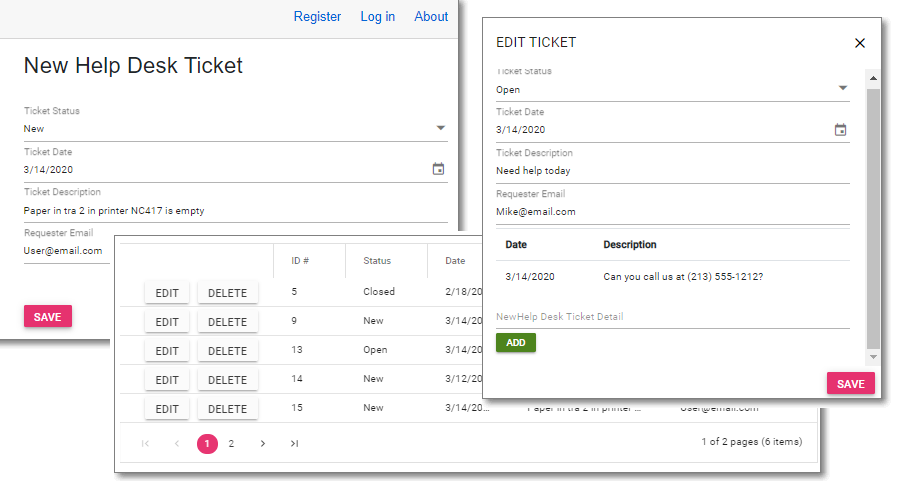
Task: Click Description column header in ticket details
Action: tap(630, 245)
